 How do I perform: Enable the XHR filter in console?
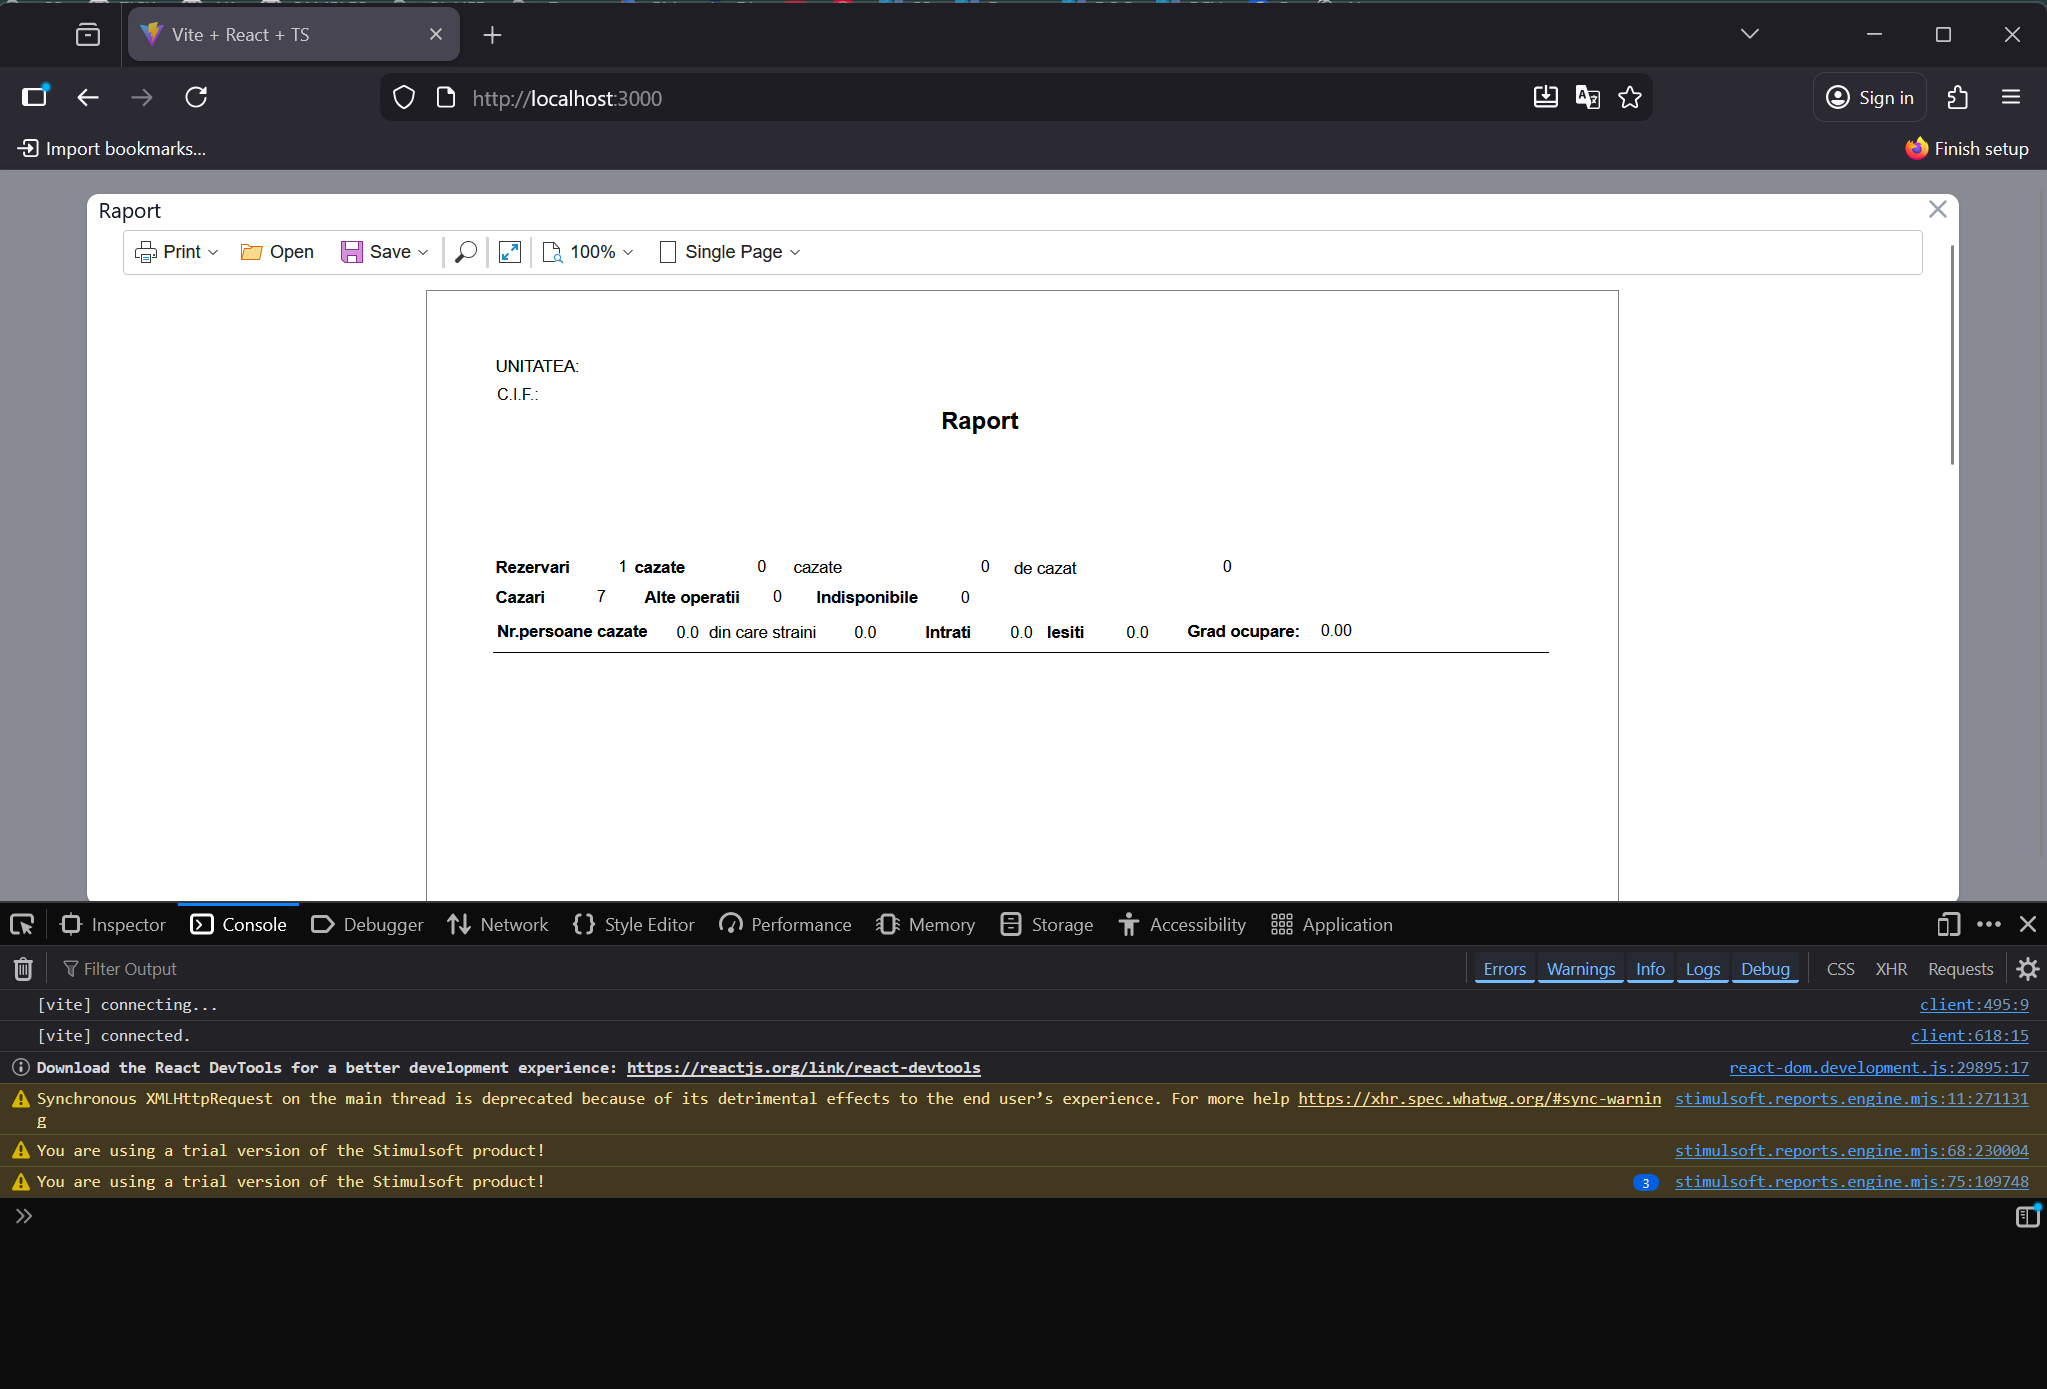pos(1891,968)
